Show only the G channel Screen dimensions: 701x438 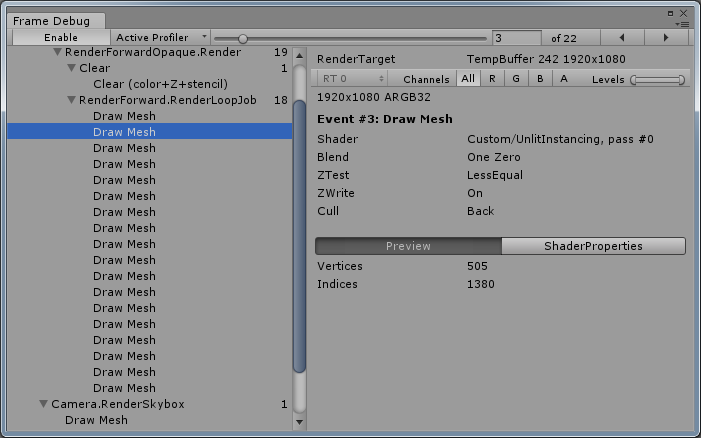(516, 79)
